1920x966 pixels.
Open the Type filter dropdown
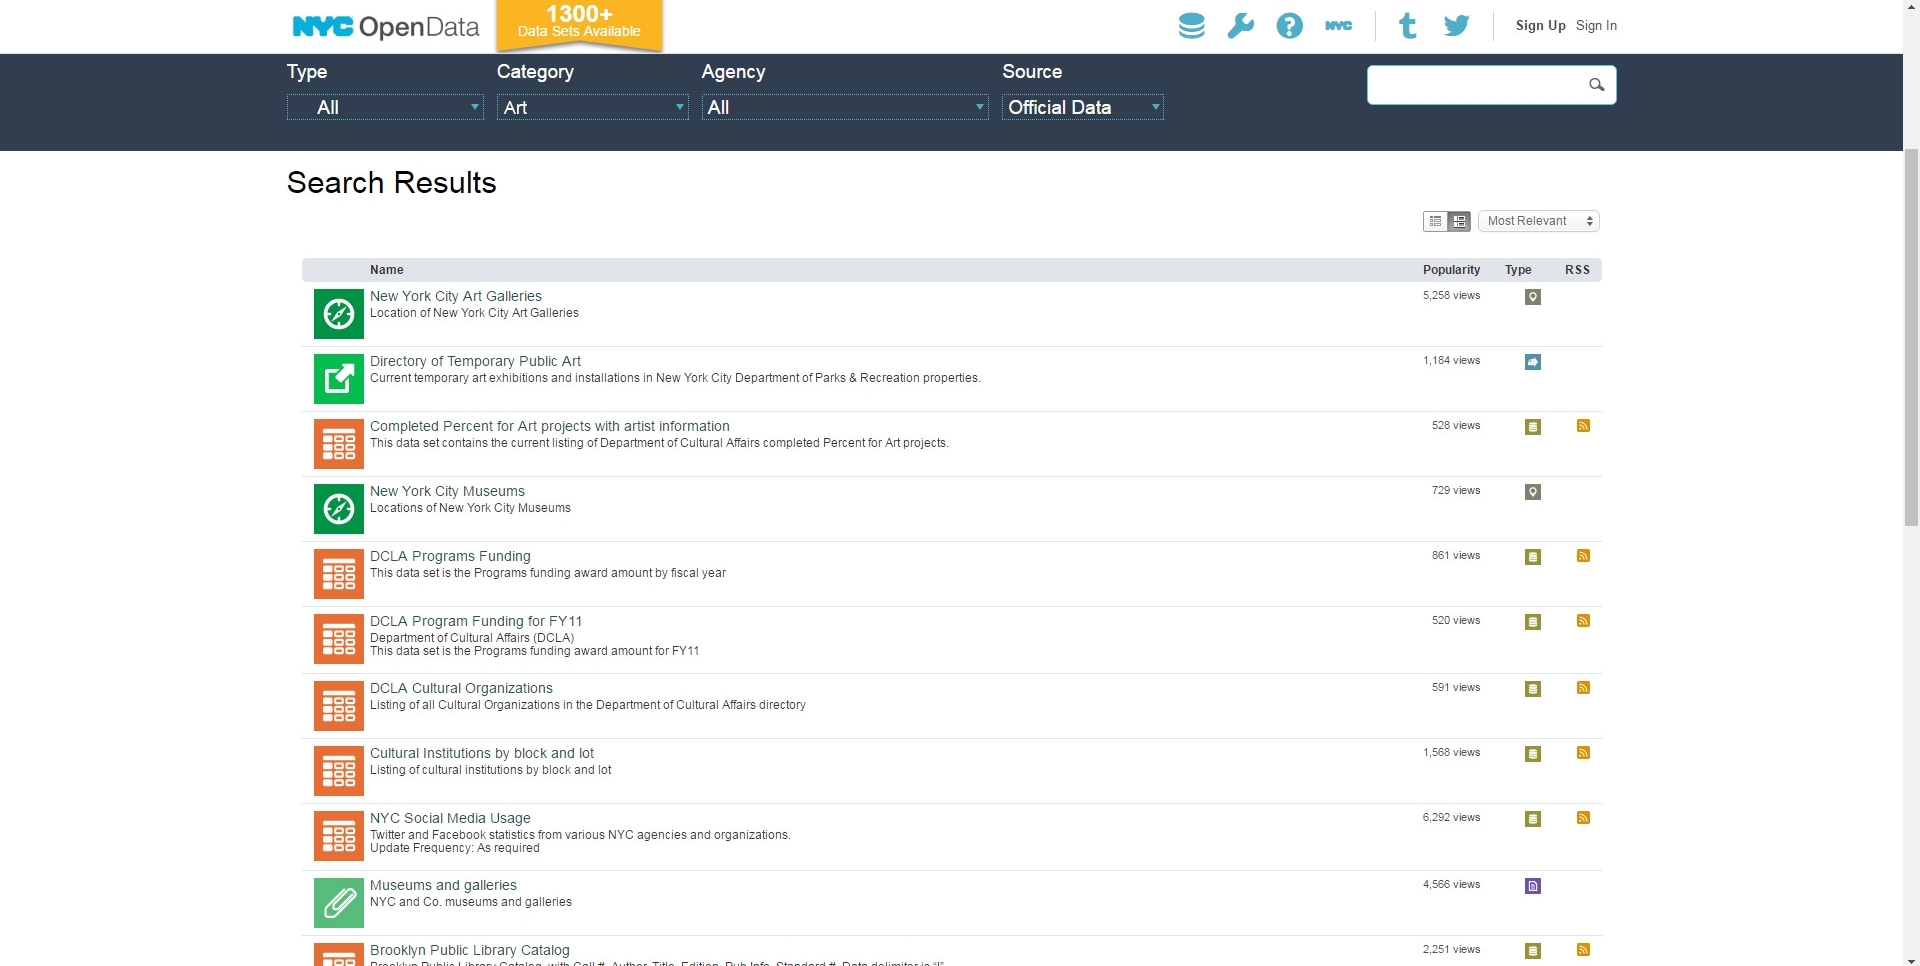pos(385,107)
